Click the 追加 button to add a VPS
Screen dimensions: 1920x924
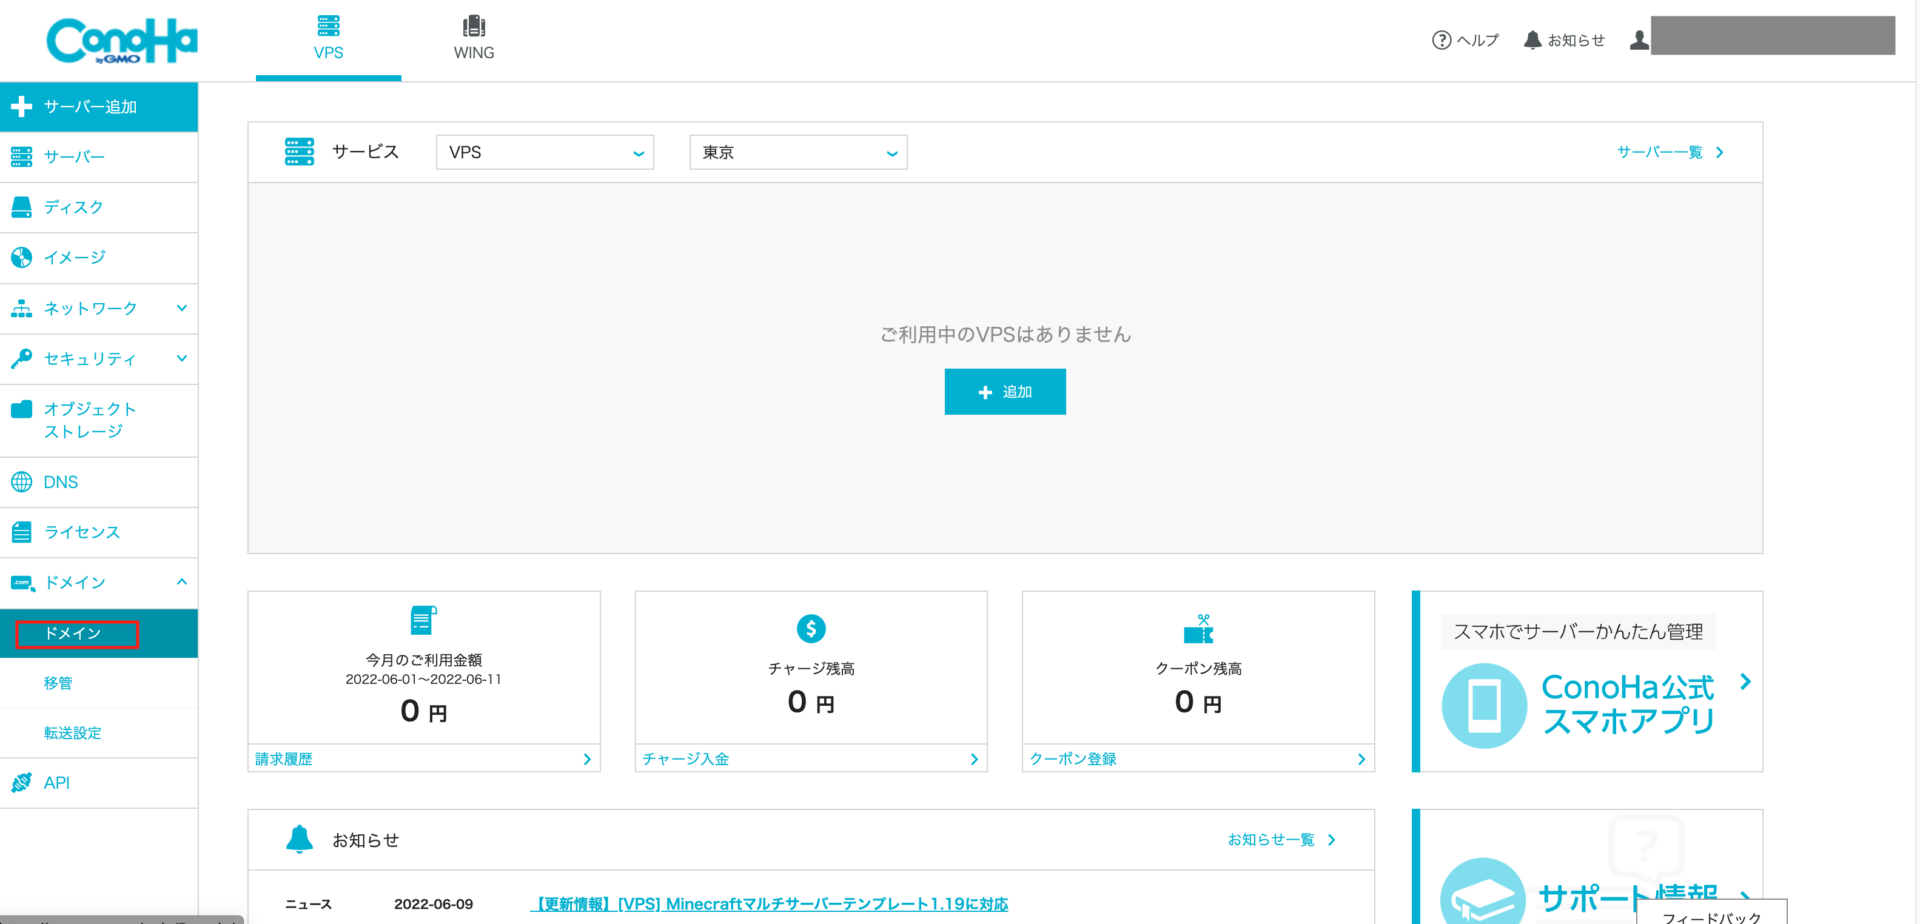1004,391
